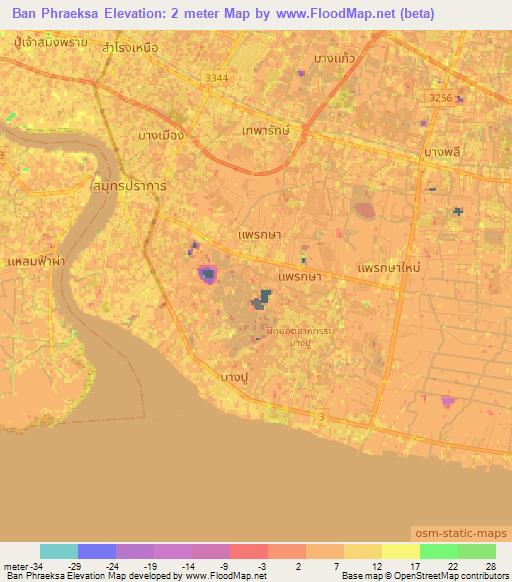This screenshot has height=582, width=512.
Task: Click the legend value '-14'
Action: 188,566
